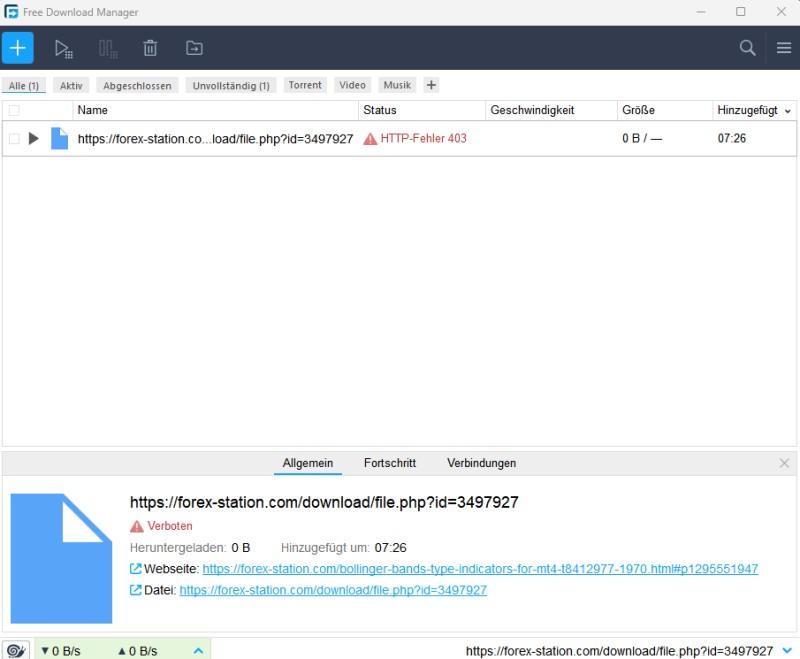Click the Verboten error text
This screenshot has height=659, width=800.
pyautogui.click(x=170, y=526)
